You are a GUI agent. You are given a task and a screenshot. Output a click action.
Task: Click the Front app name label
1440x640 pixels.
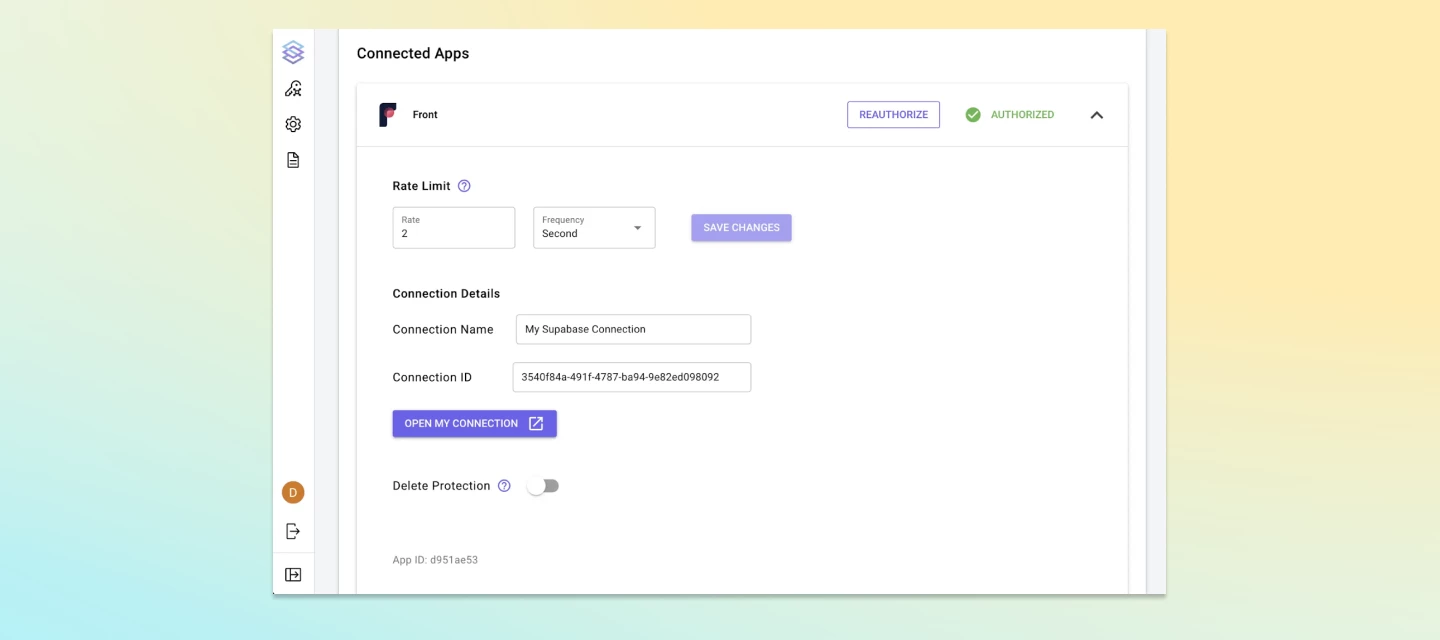click(x=425, y=115)
